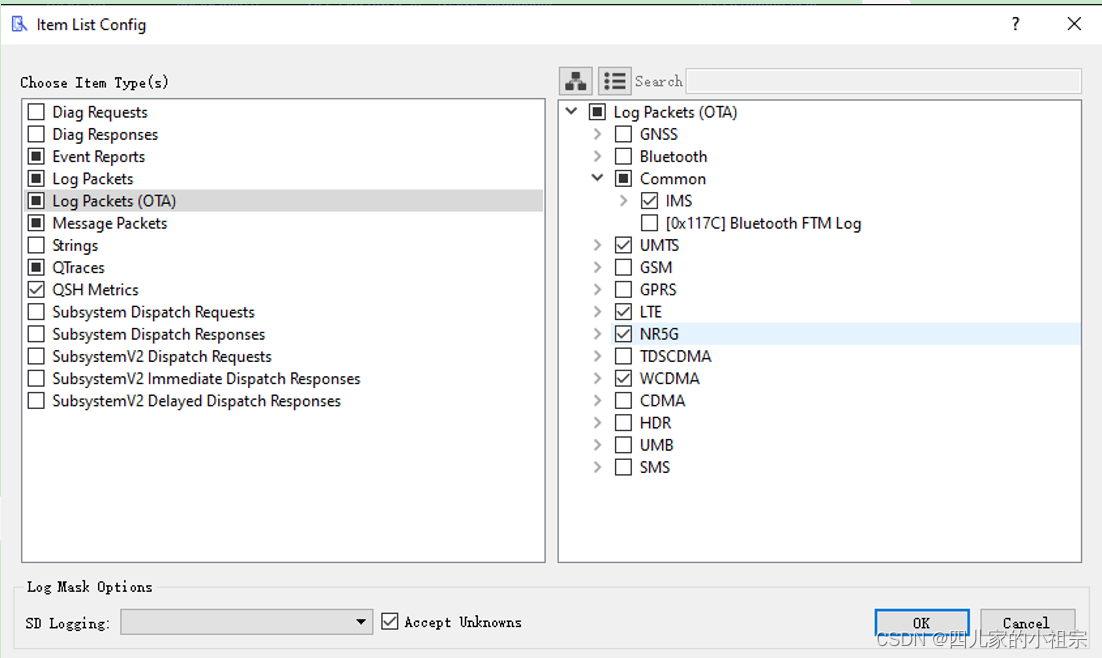1102x658 pixels.
Task: Check SubsystemV2 Immediate Dispatch Responses checkbox
Action: (37, 378)
